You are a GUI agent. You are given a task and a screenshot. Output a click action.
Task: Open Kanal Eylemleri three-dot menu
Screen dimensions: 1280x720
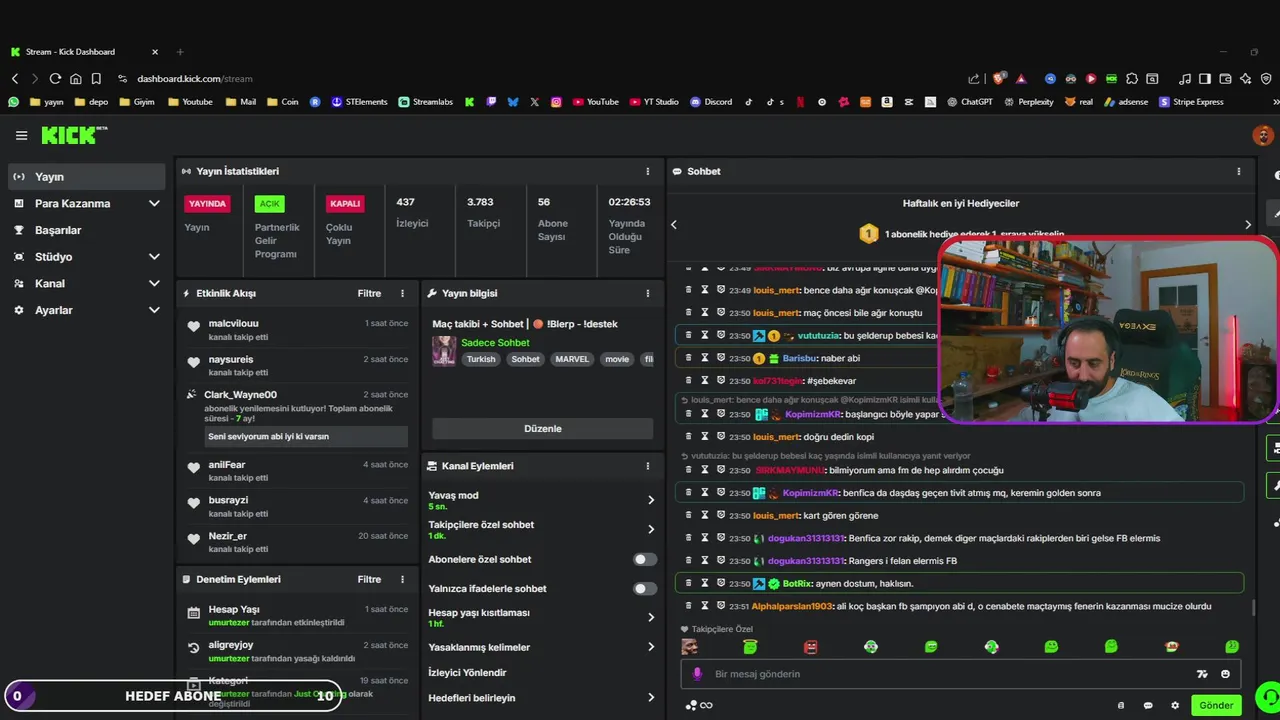(x=647, y=466)
